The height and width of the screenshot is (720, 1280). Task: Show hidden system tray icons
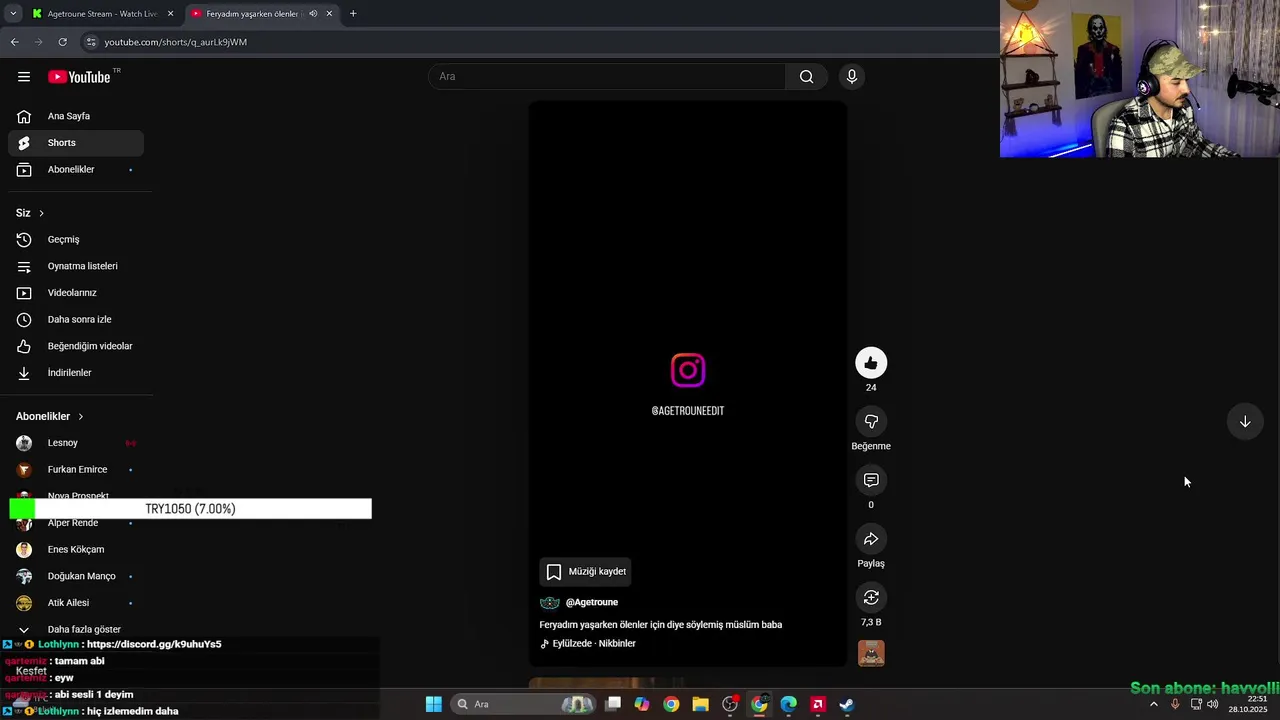point(1154,704)
